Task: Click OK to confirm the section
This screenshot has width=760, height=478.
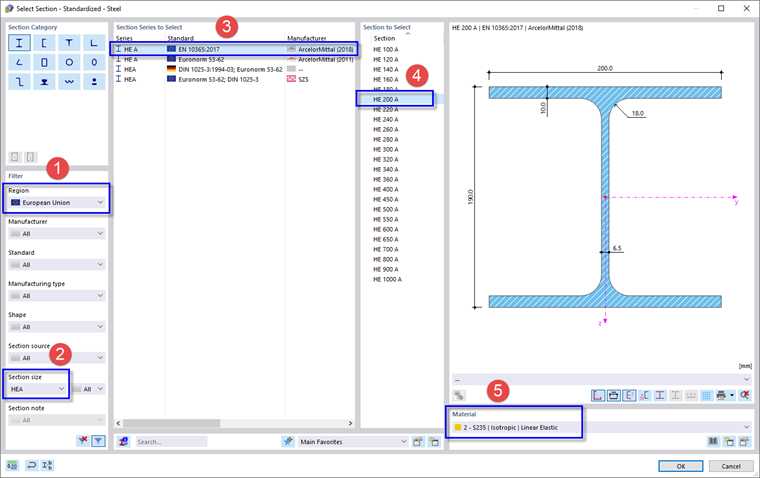Action: (681, 466)
